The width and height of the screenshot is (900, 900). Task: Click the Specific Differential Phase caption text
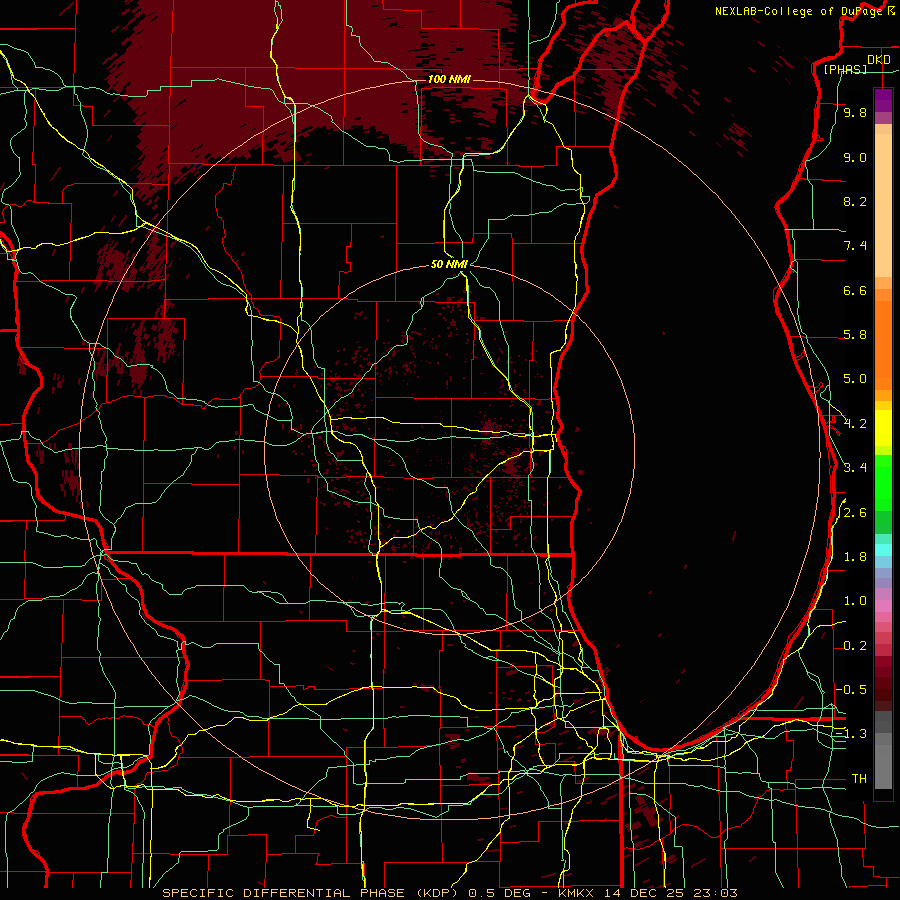(x=450, y=893)
